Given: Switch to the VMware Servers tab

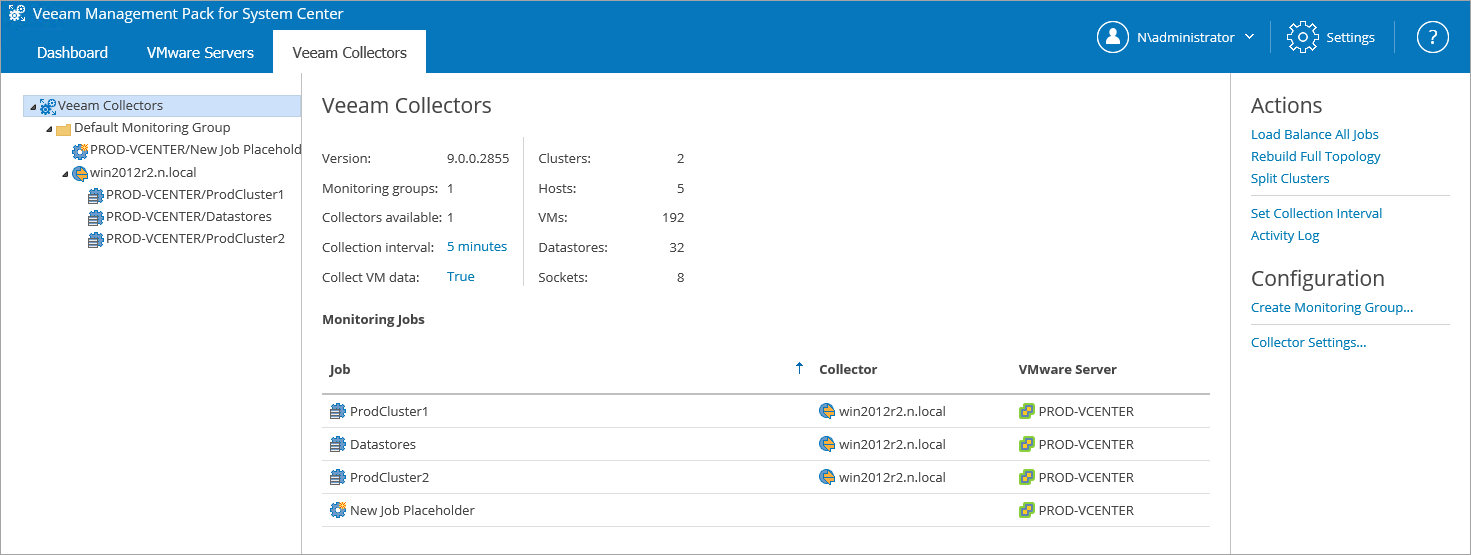Looking at the screenshot, I should click(200, 52).
